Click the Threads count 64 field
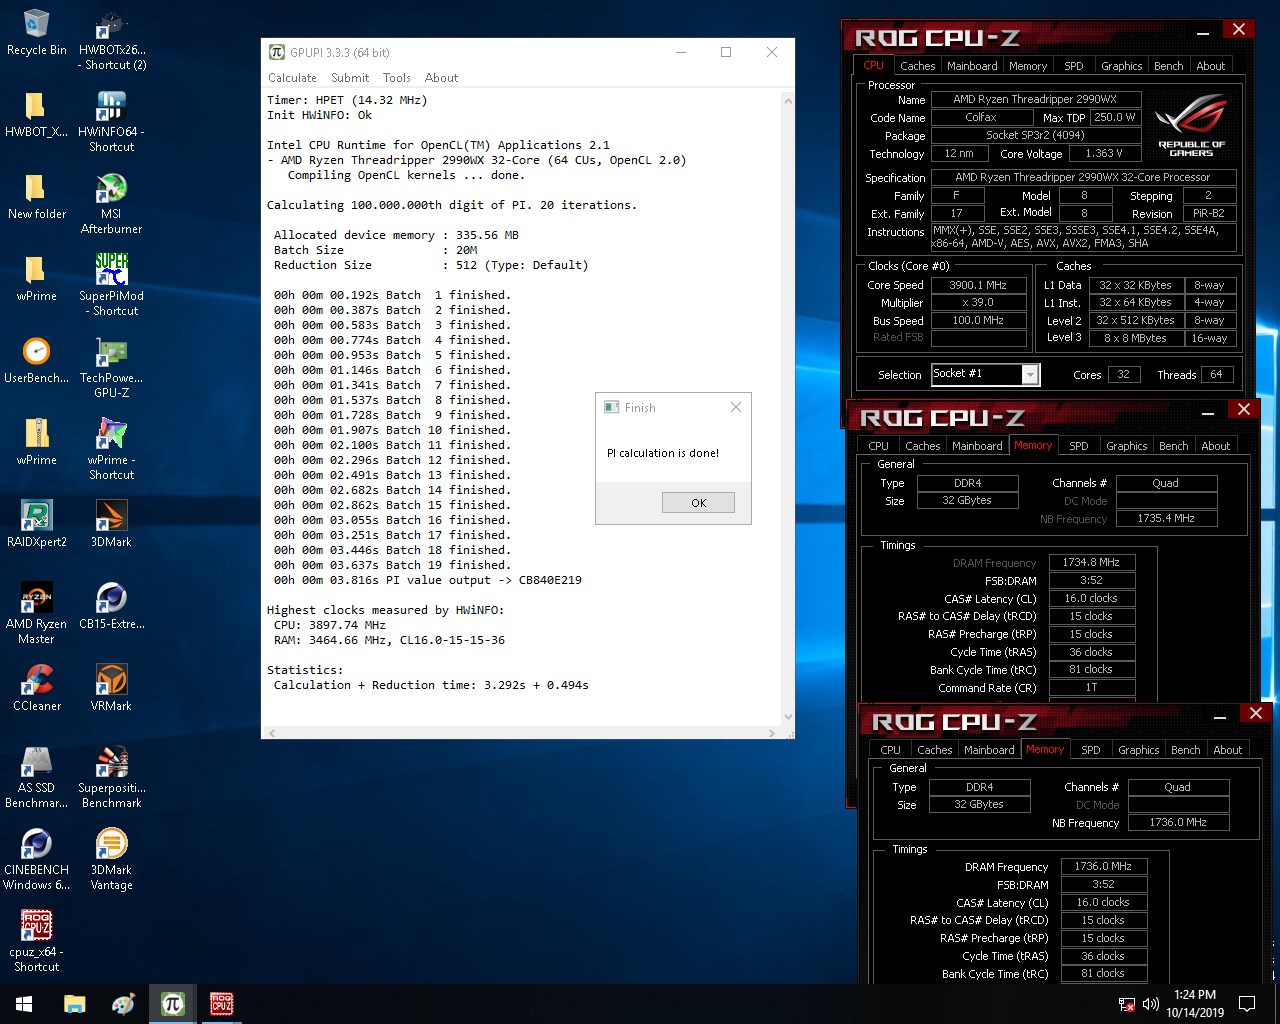The image size is (1280, 1024). tap(1216, 375)
